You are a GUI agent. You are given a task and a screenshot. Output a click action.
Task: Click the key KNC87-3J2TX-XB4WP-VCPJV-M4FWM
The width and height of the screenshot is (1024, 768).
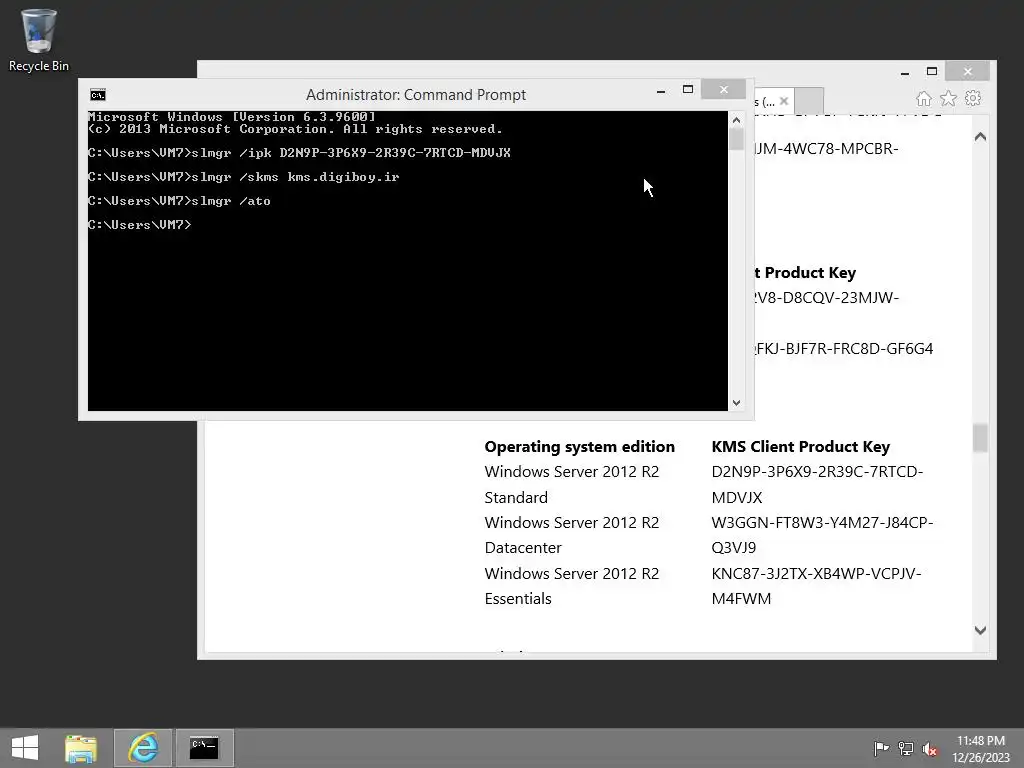pyautogui.click(x=816, y=586)
